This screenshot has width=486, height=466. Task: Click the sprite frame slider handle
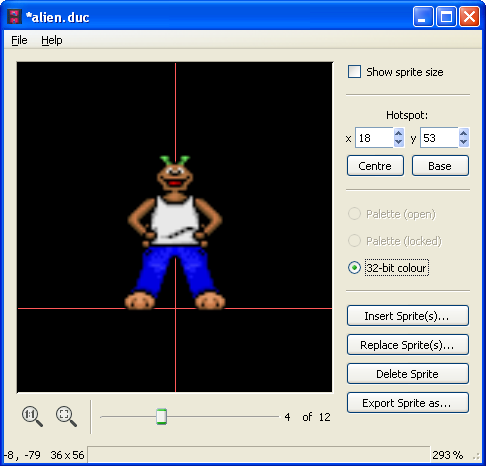coord(161,416)
